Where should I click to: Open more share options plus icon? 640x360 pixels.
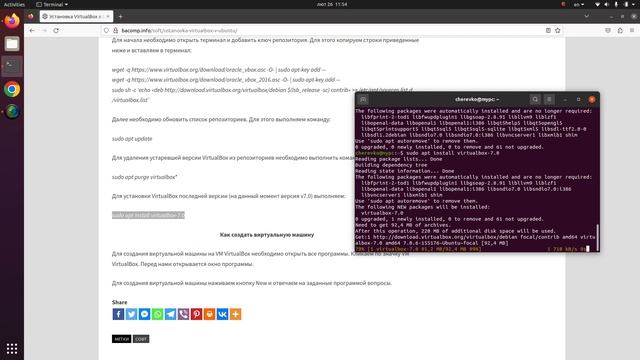click(x=236, y=314)
